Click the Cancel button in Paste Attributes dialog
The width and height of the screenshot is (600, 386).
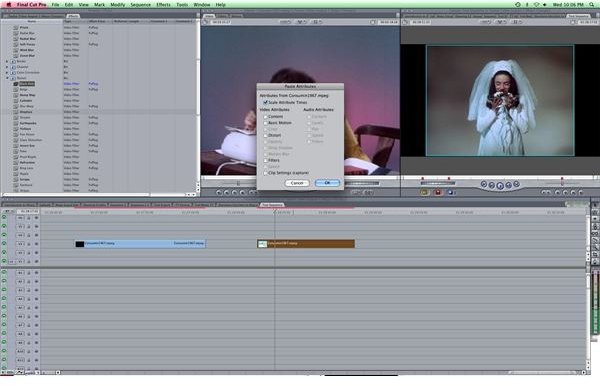pyautogui.click(x=297, y=183)
